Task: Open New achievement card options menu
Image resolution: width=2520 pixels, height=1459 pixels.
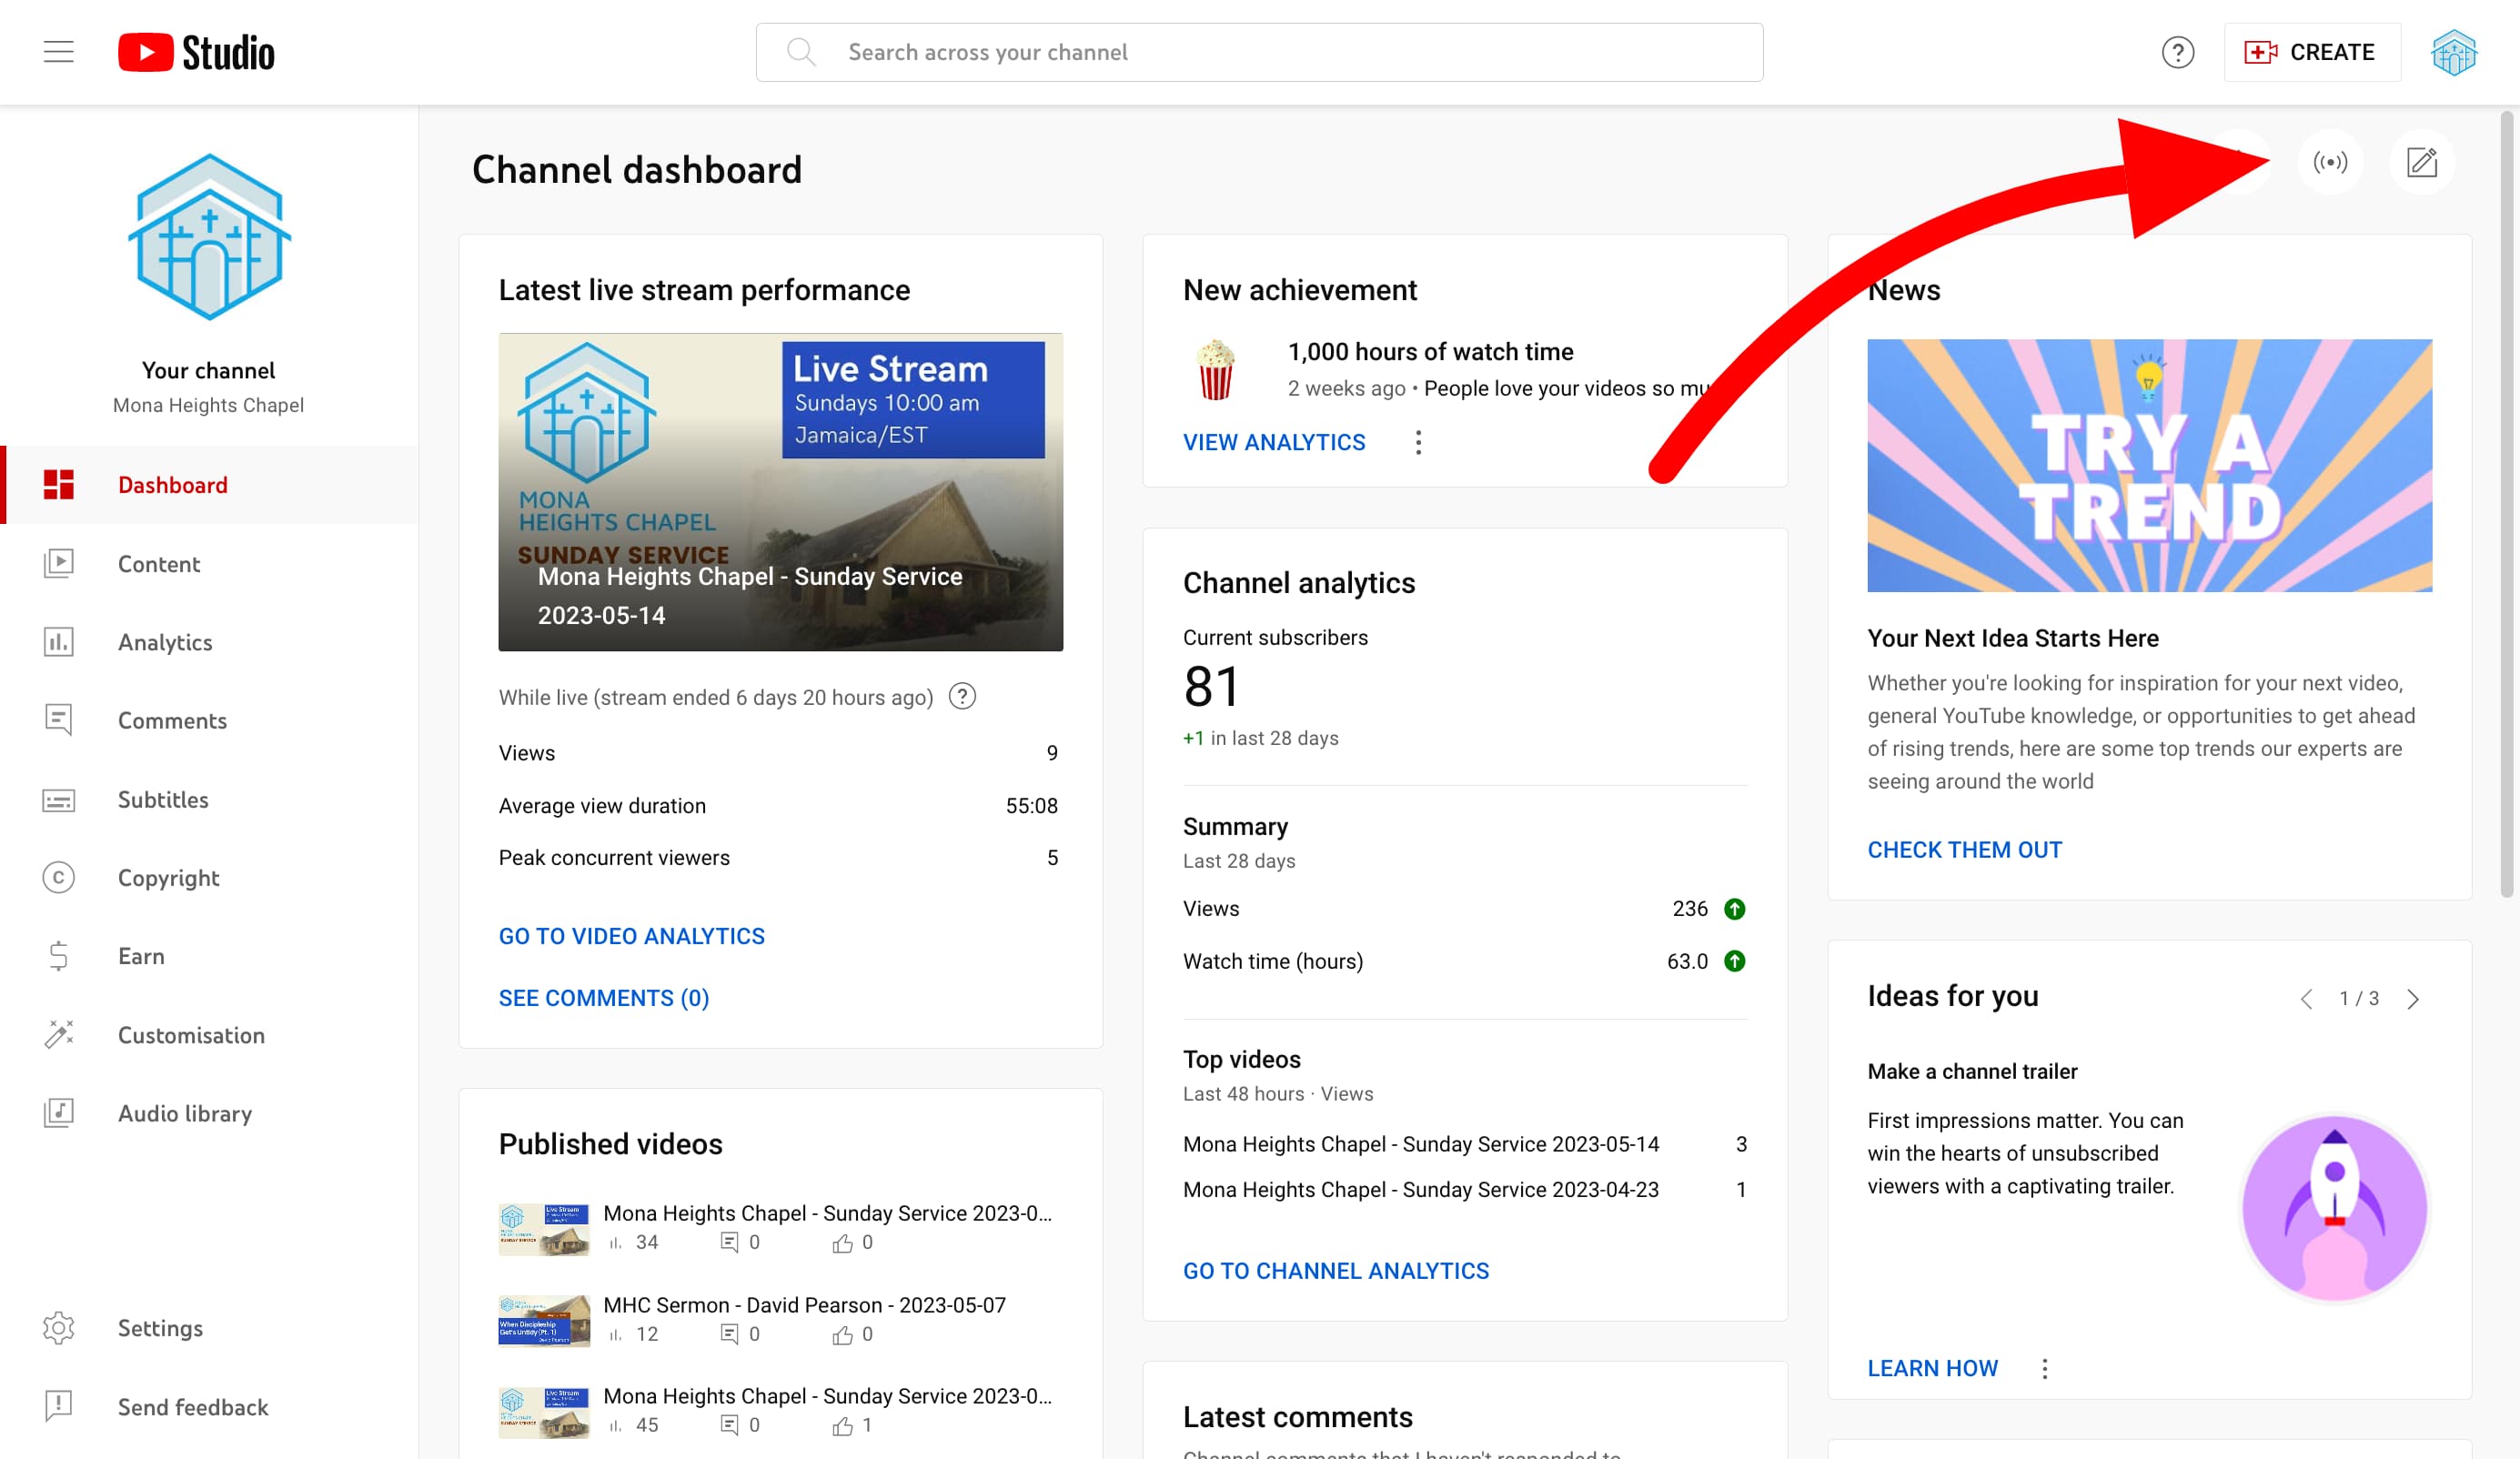Action: point(1418,442)
